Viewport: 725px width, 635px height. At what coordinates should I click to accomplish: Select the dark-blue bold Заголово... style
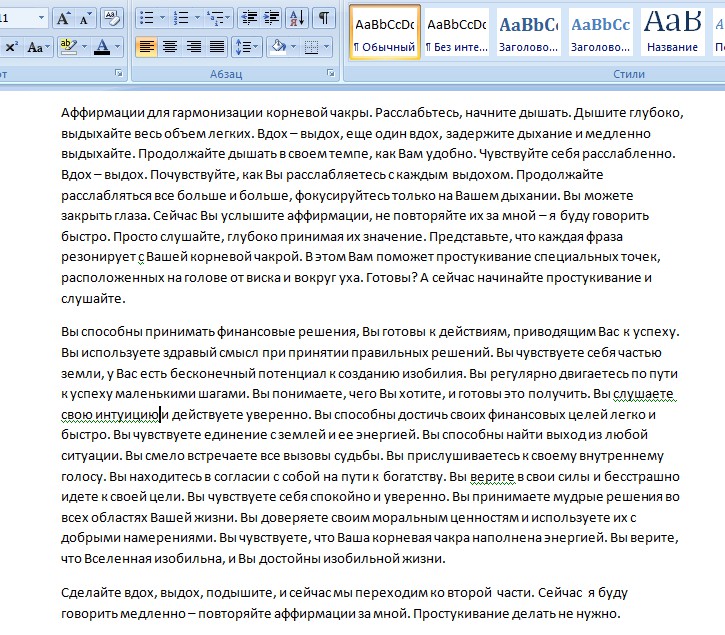[529, 32]
